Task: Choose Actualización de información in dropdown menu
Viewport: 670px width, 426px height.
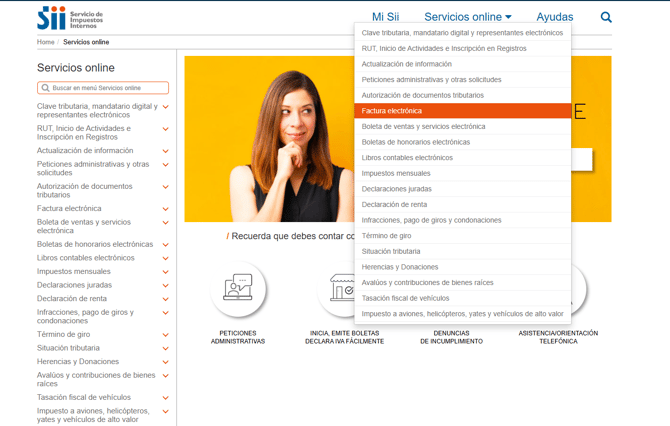Action: 462,64
